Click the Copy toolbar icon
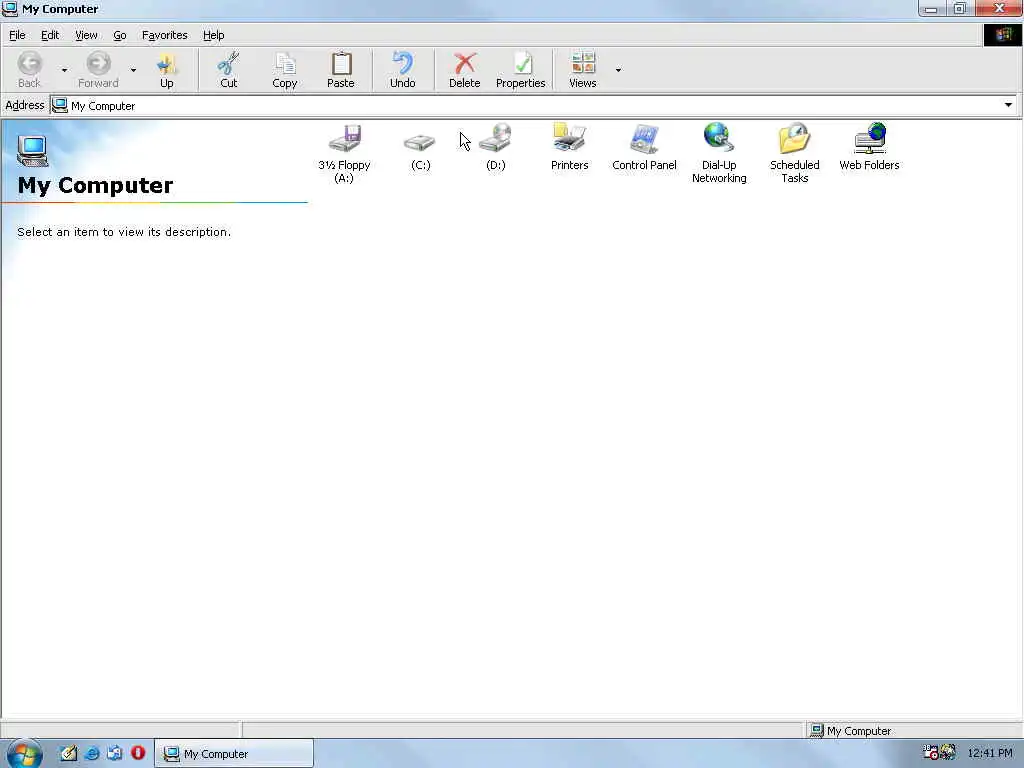The image size is (1024, 768). click(x=285, y=70)
